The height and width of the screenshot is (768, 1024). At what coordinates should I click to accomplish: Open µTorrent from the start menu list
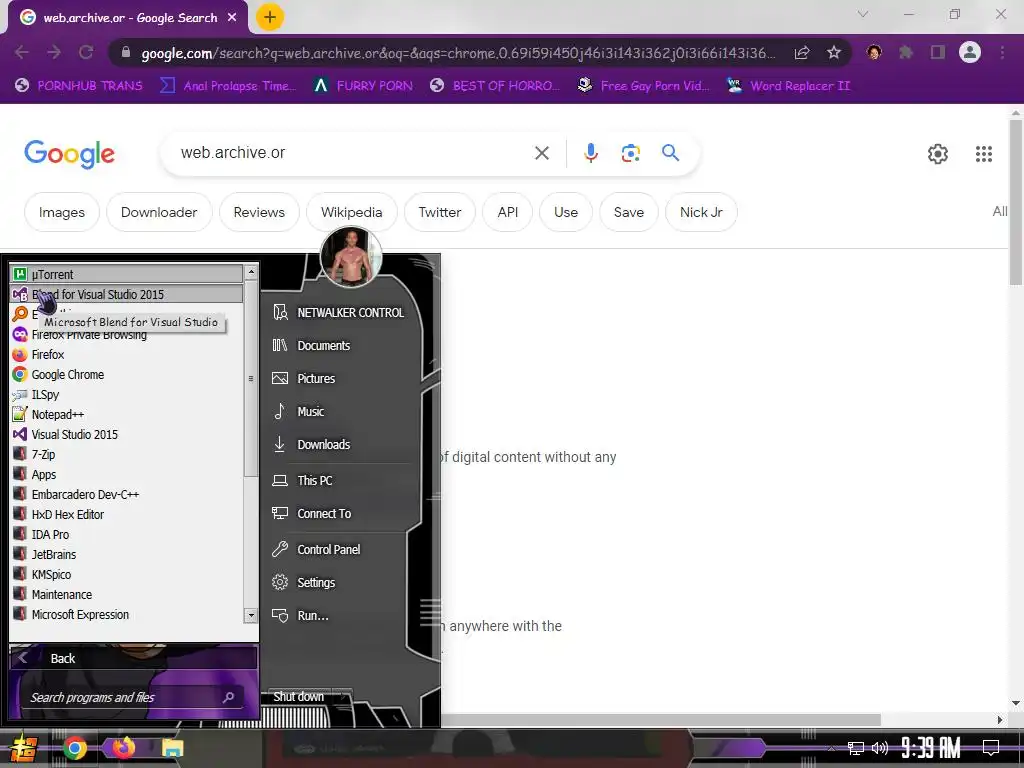point(127,274)
